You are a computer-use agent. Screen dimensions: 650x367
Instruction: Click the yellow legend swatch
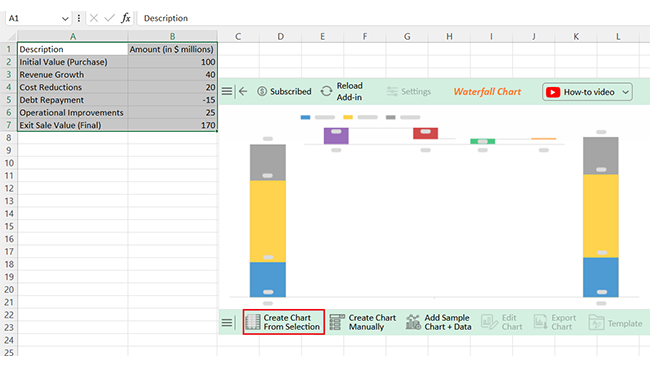tap(348, 117)
